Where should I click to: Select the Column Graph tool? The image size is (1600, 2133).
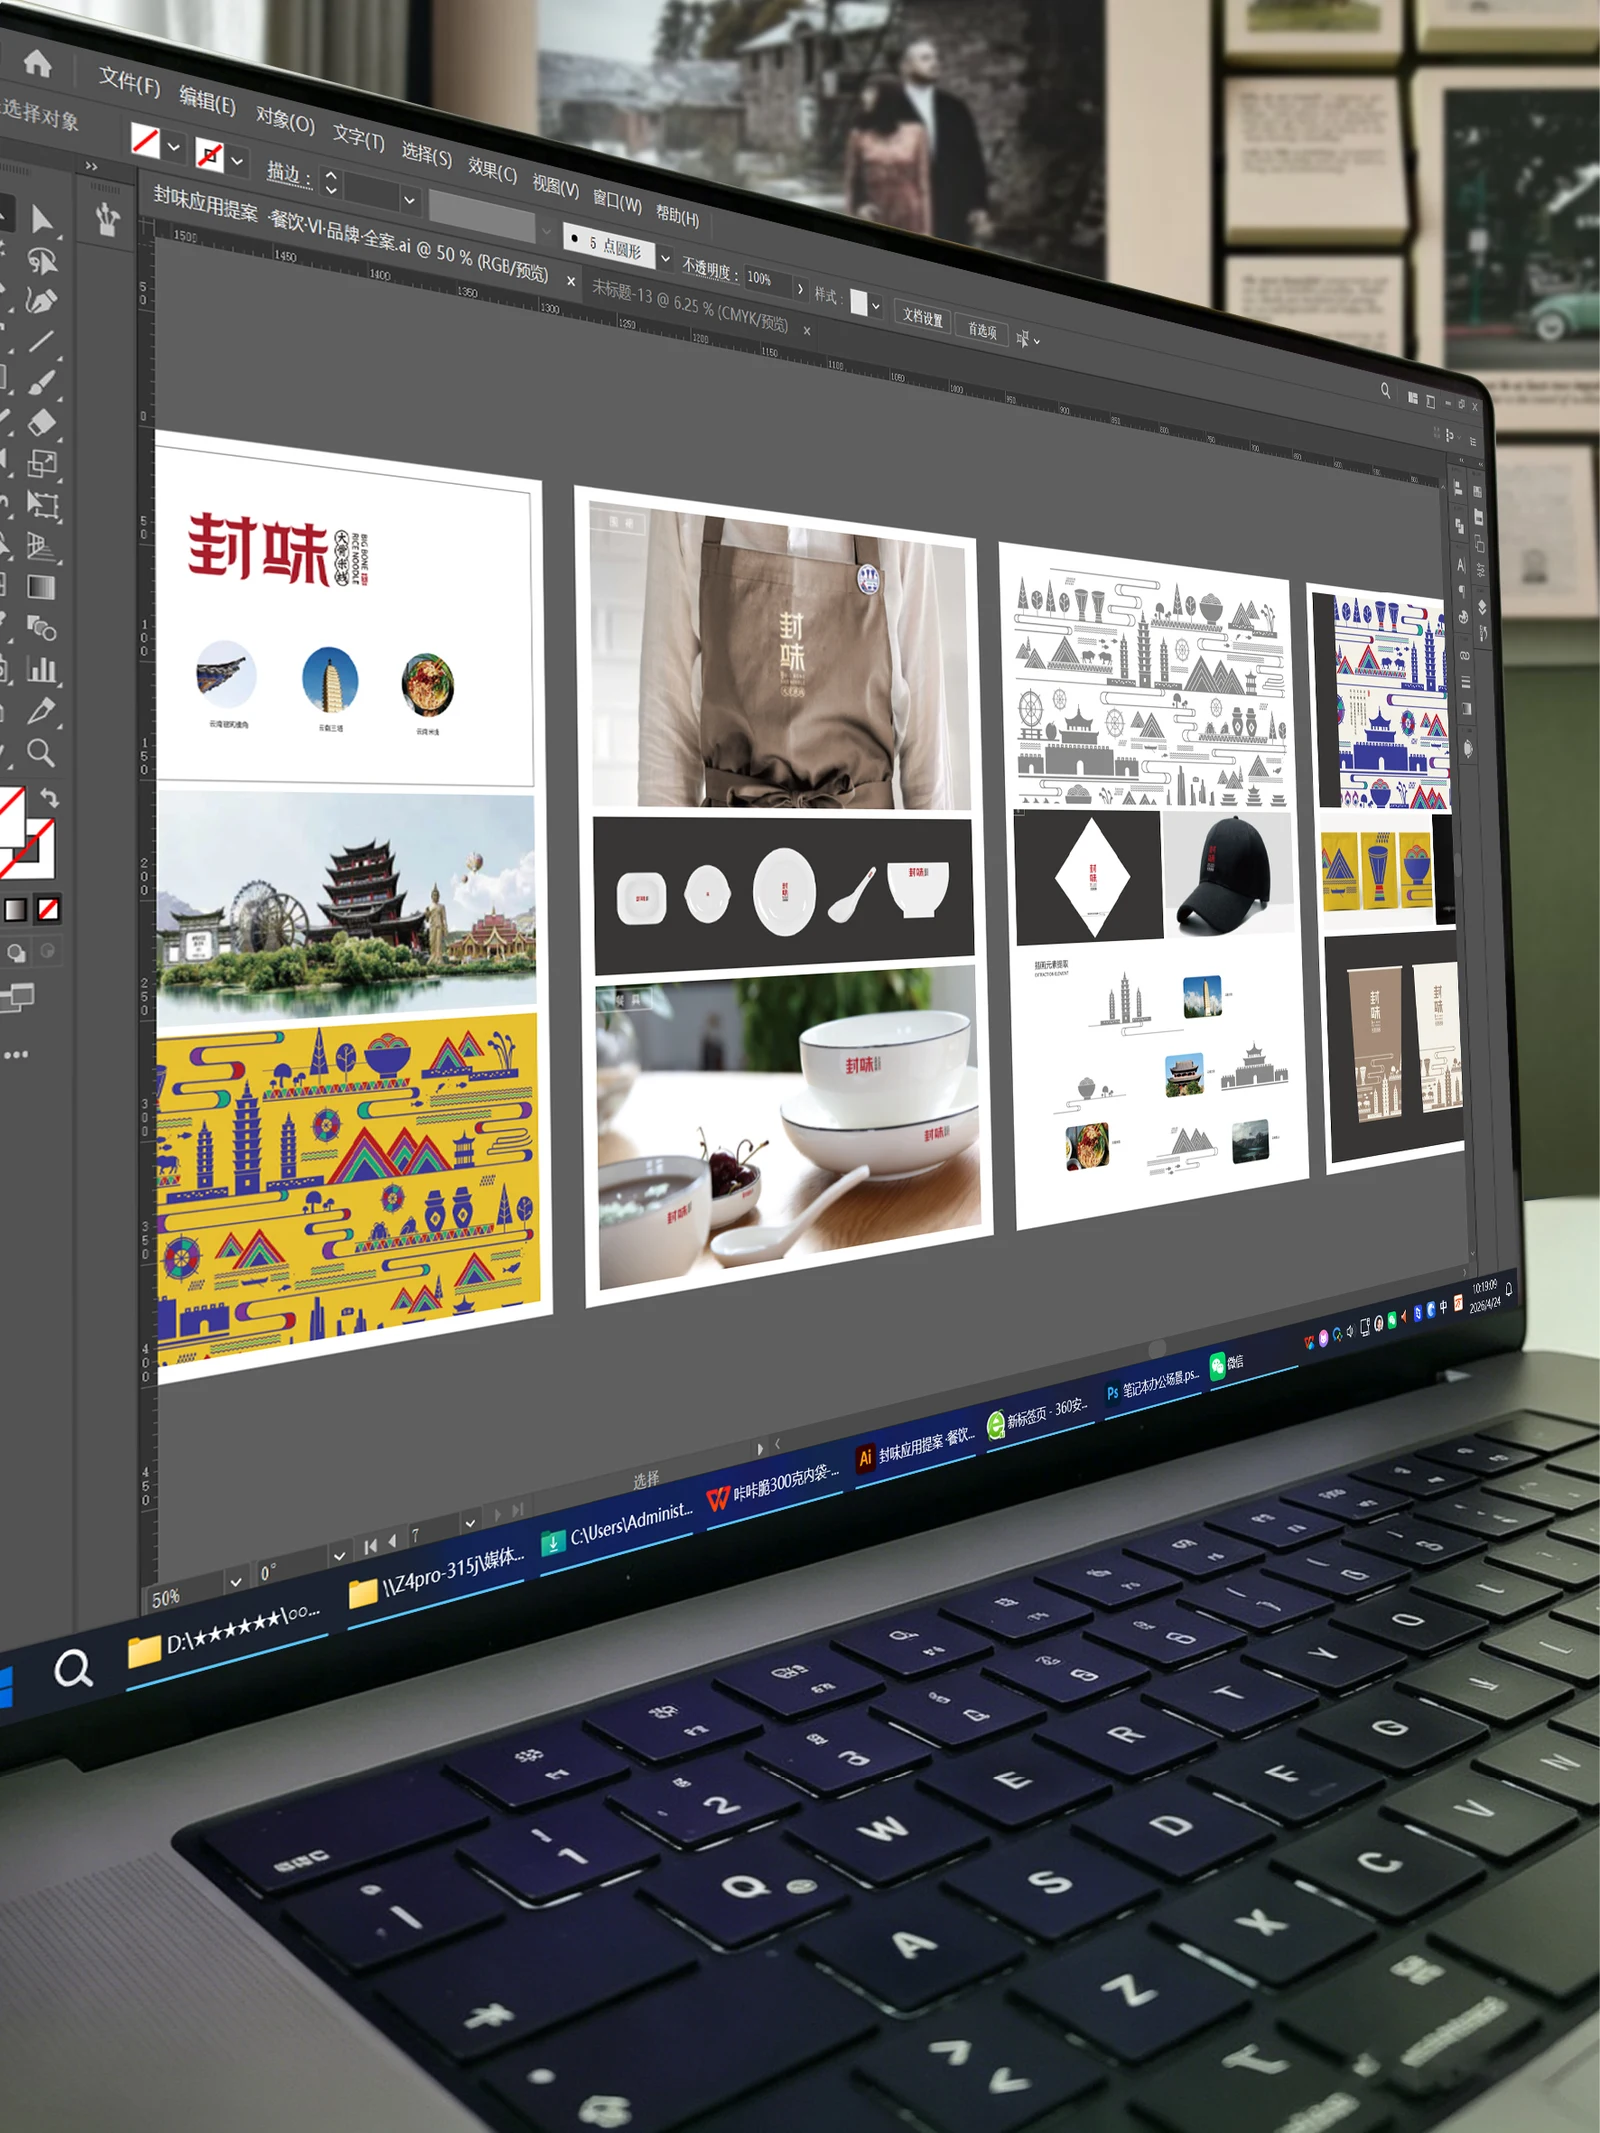[42, 669]
